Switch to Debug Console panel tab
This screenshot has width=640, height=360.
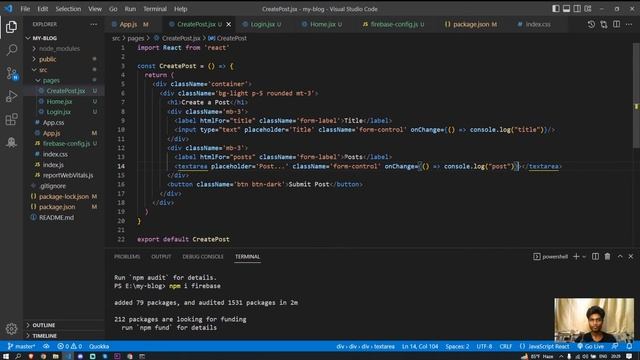(x=203, y=257)
